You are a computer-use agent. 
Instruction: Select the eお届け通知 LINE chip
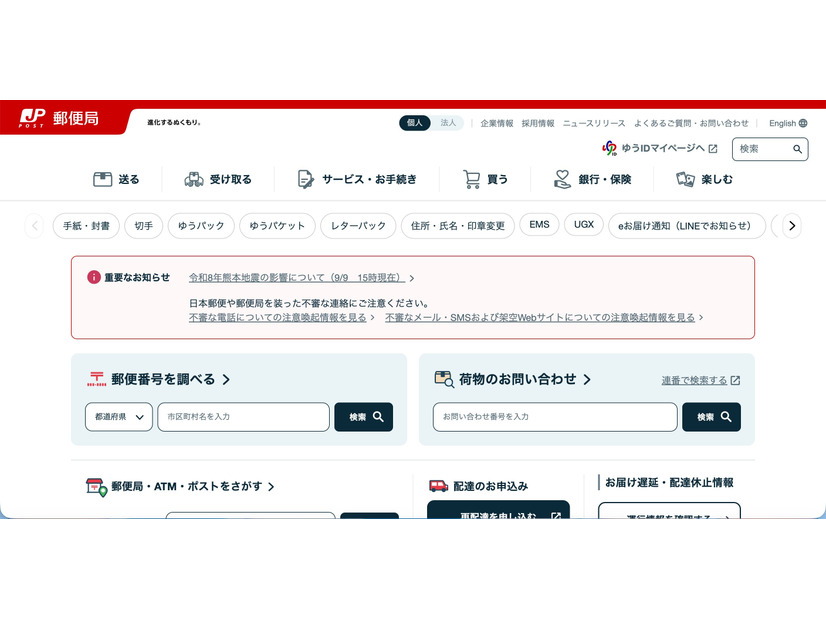[x=687, y=226]
